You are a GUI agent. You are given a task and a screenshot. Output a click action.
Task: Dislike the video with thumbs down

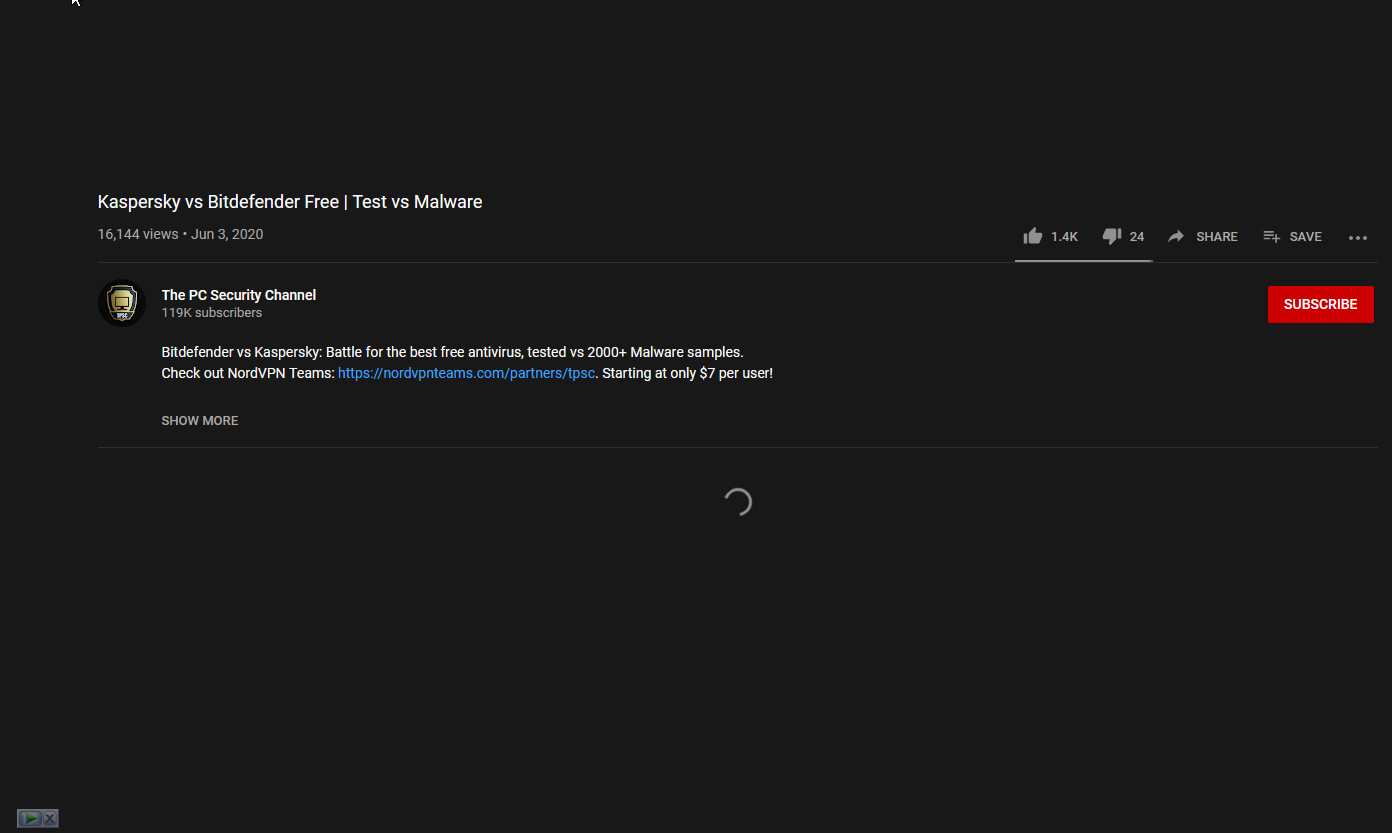pyautogui.click(x=1111, y=237)
